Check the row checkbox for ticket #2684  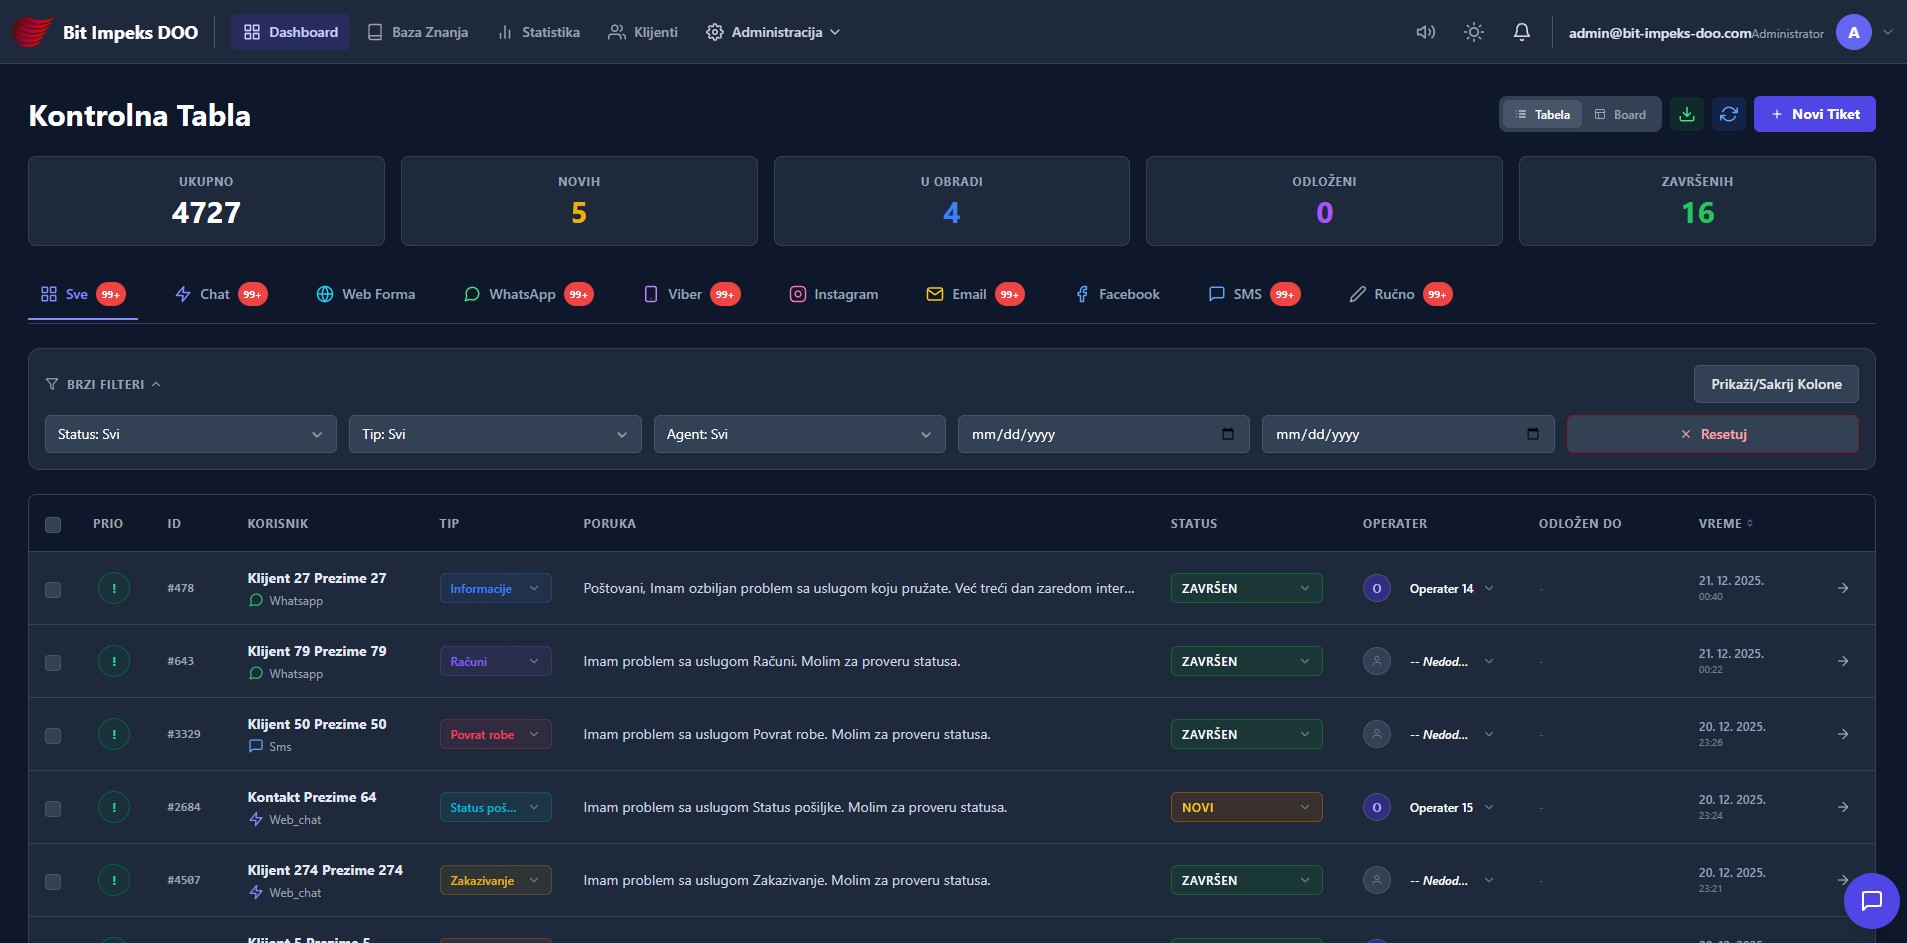pos(53,808)
